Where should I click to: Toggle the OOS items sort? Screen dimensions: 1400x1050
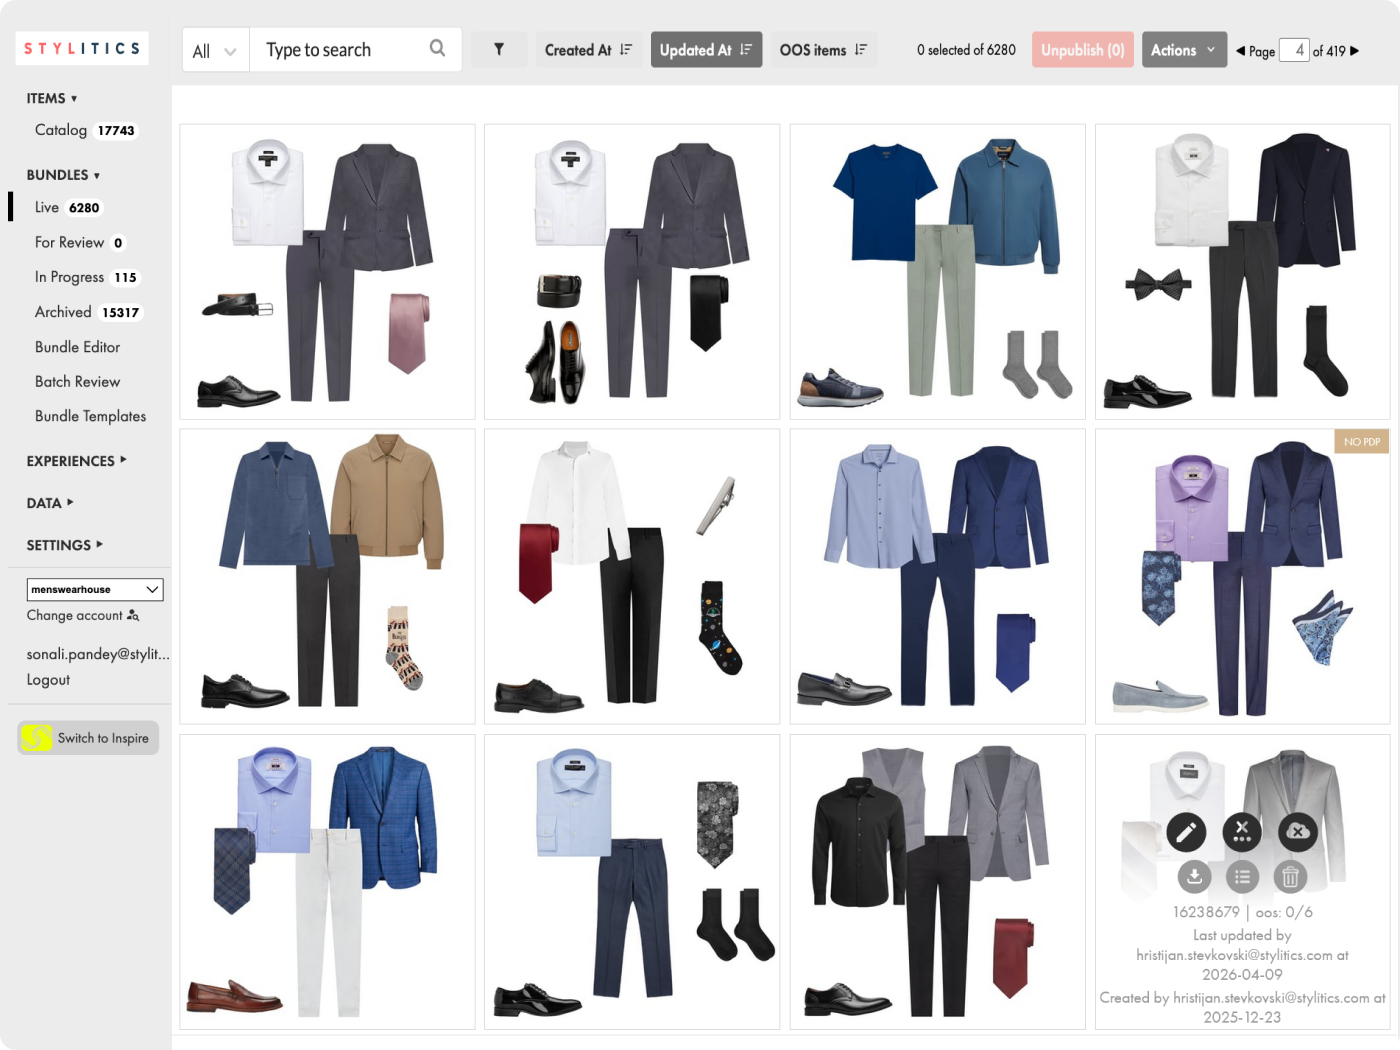tap(823, 50)
